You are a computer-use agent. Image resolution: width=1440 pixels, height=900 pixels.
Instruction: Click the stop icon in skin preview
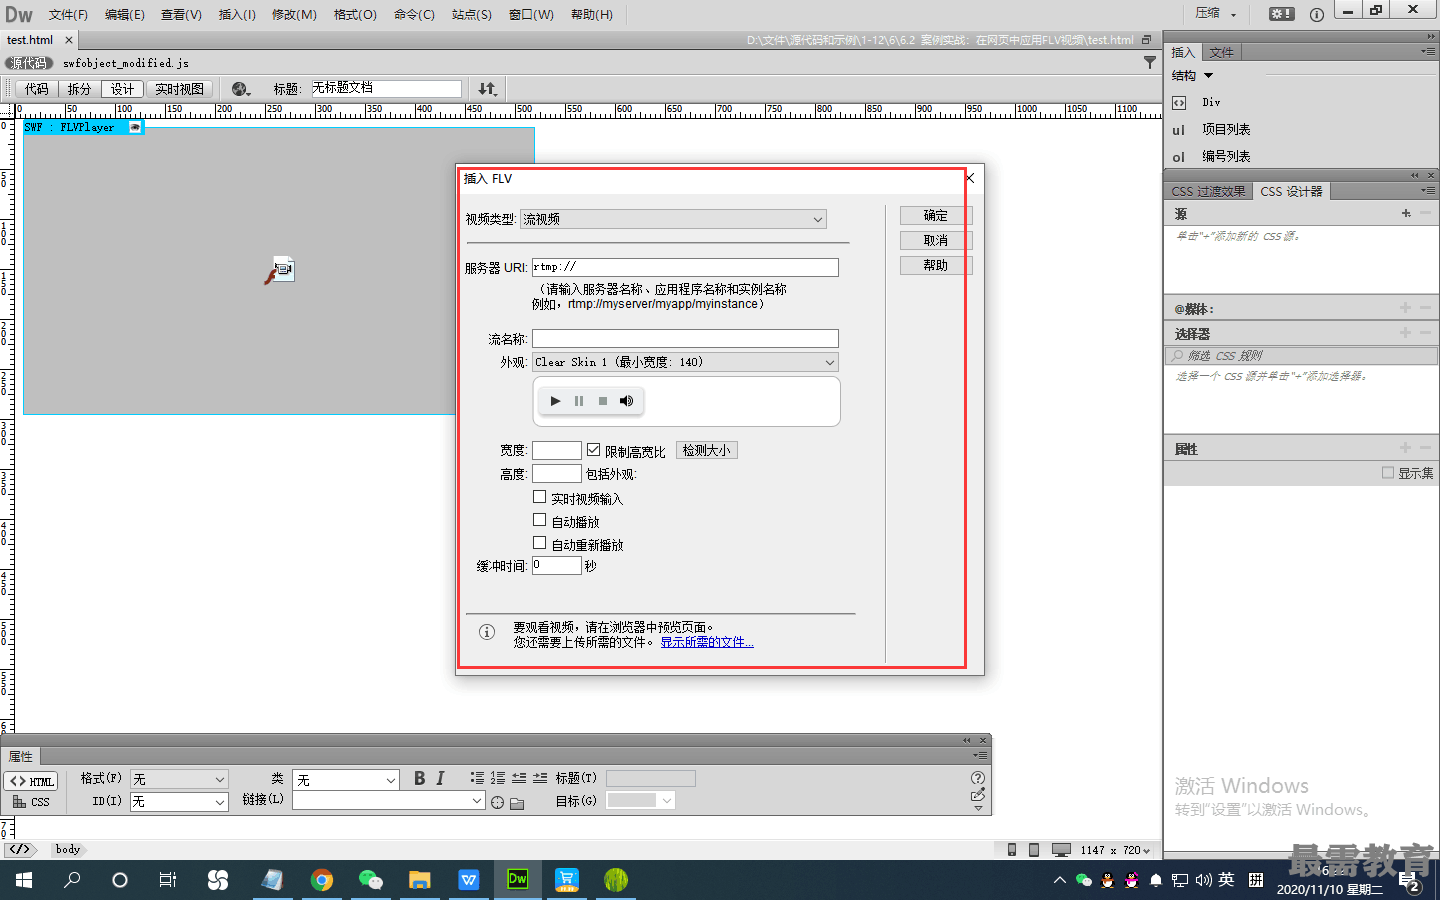(603, 401)
